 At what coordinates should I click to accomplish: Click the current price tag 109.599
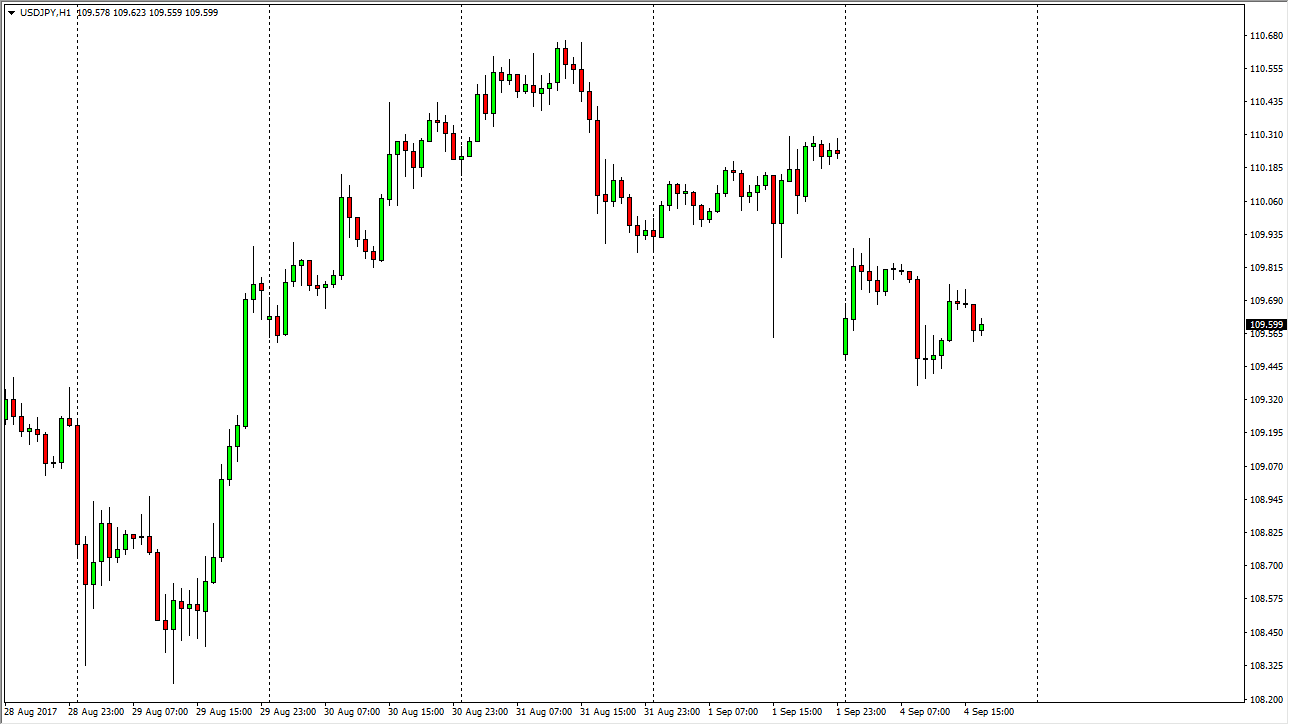1266,325
